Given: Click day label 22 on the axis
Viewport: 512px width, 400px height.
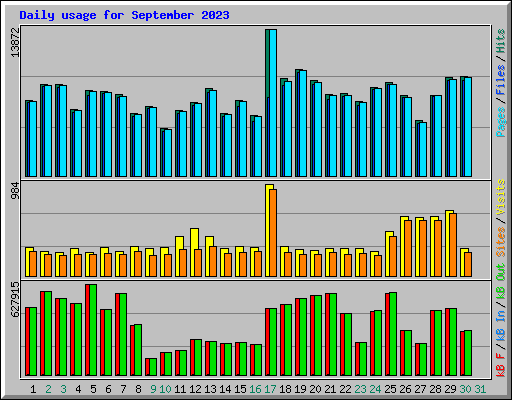Looking at the screenshot, I should pos(345,389).
